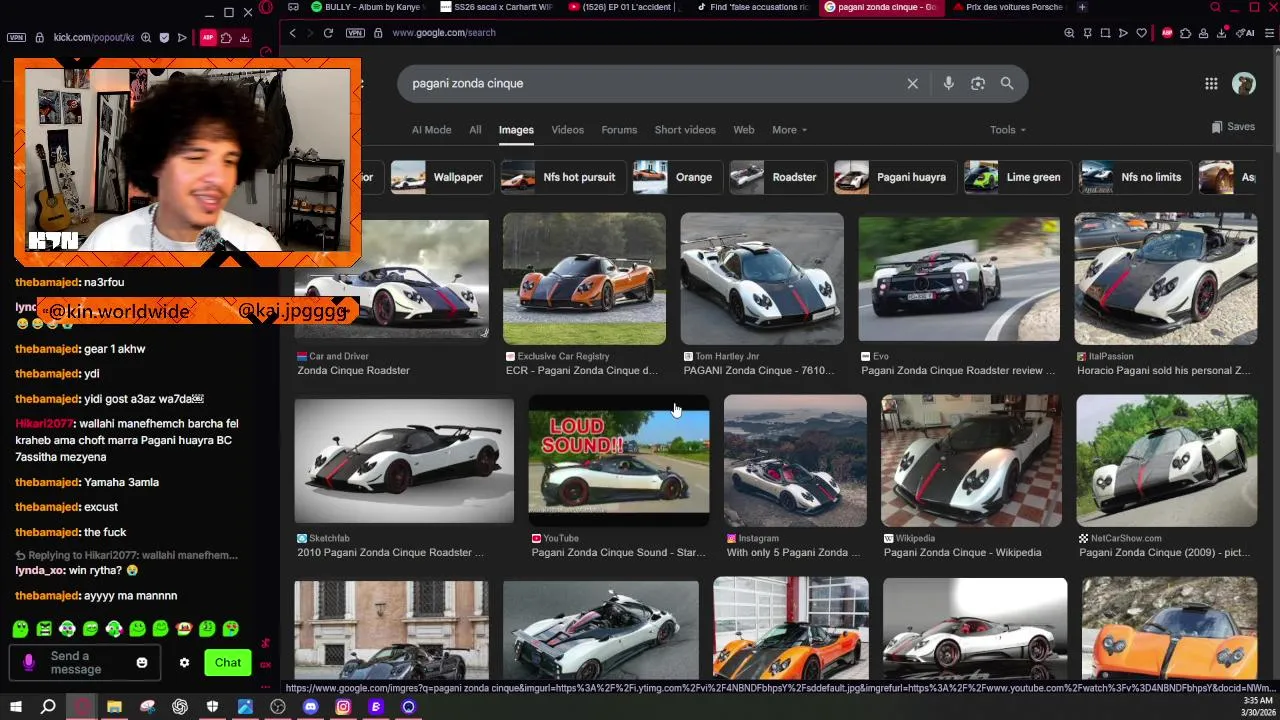Screen dimensions: 1280x720
Task: Click the Send a message chat input
Action: 85,663
